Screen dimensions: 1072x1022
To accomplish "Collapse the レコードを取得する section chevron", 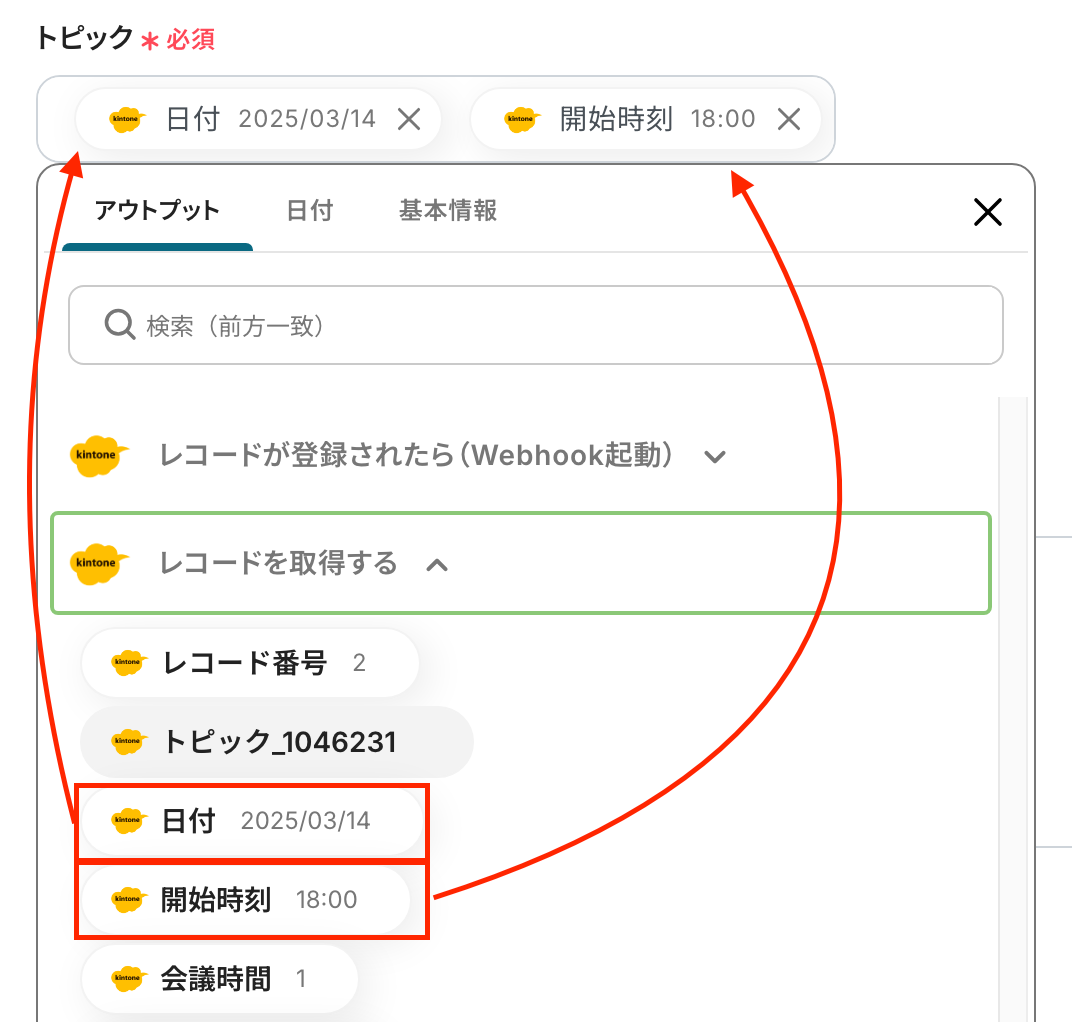I will [x=438, y=565].
